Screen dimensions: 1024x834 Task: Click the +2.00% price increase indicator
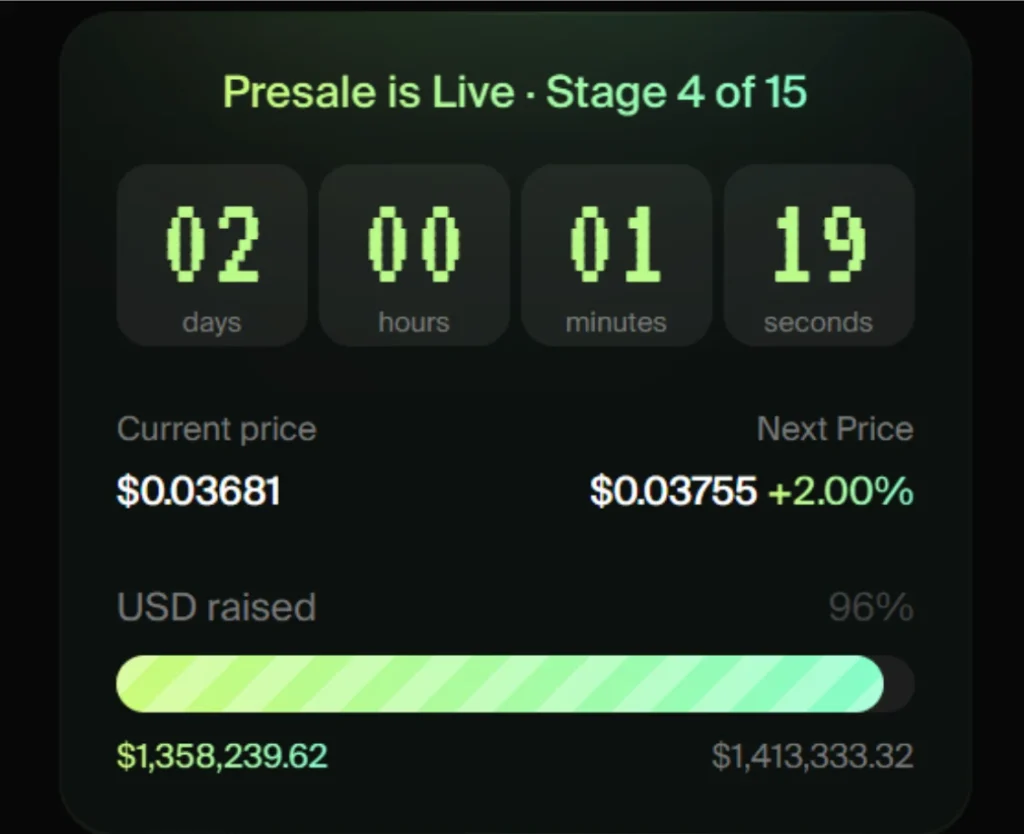point(840,491)
